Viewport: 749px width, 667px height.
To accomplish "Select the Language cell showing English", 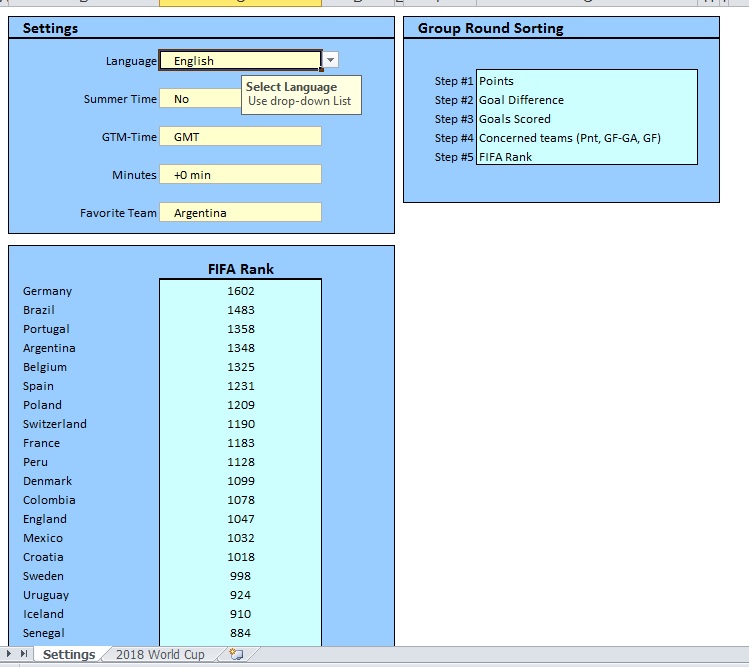I will (x=240, y=61).
